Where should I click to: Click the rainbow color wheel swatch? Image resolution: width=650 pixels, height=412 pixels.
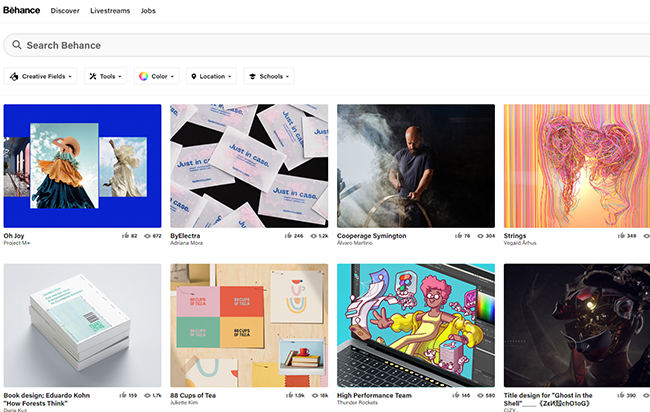143,76
